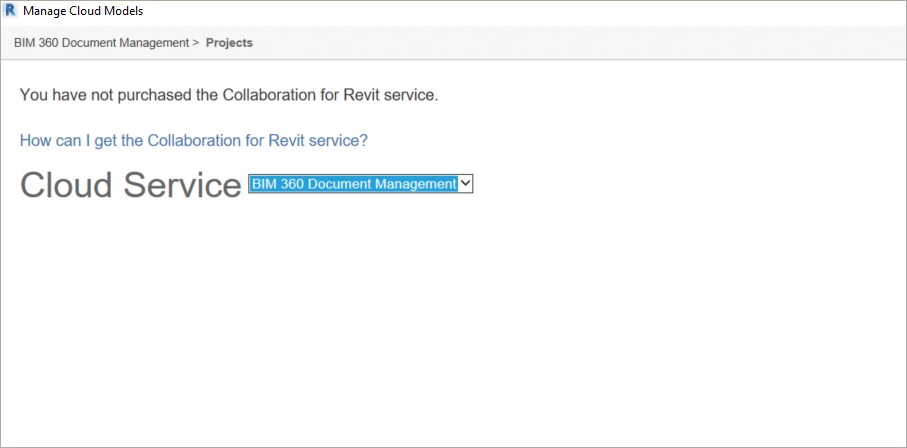Open the Collaboration for Revit help link
Screen dimensions: 907x448
pos(193,141)
